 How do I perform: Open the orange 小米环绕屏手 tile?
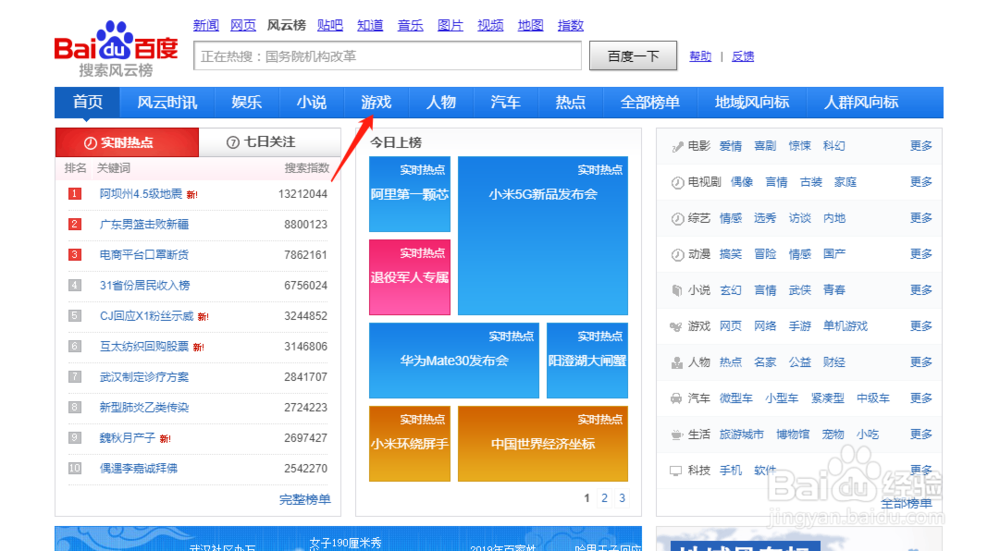point(409,444)
